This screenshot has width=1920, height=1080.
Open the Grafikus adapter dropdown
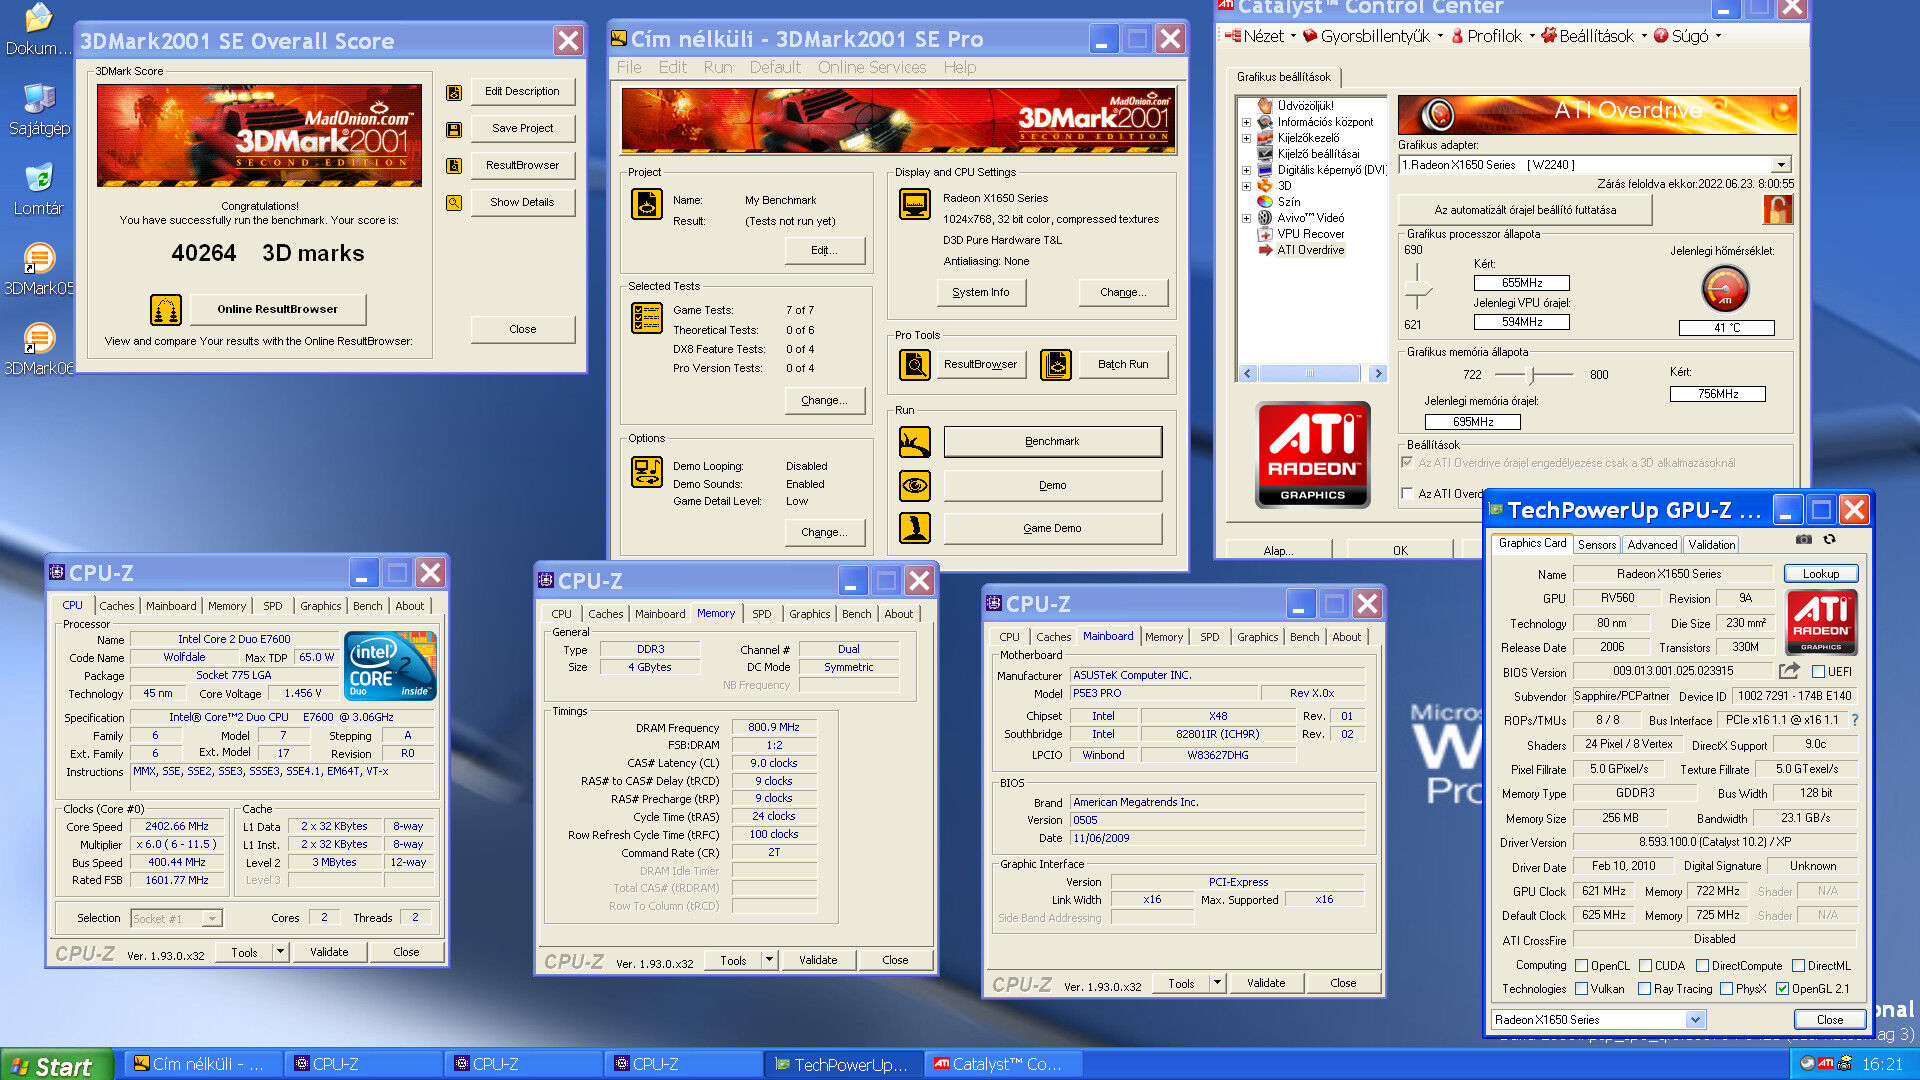(x=1781, y=165)
